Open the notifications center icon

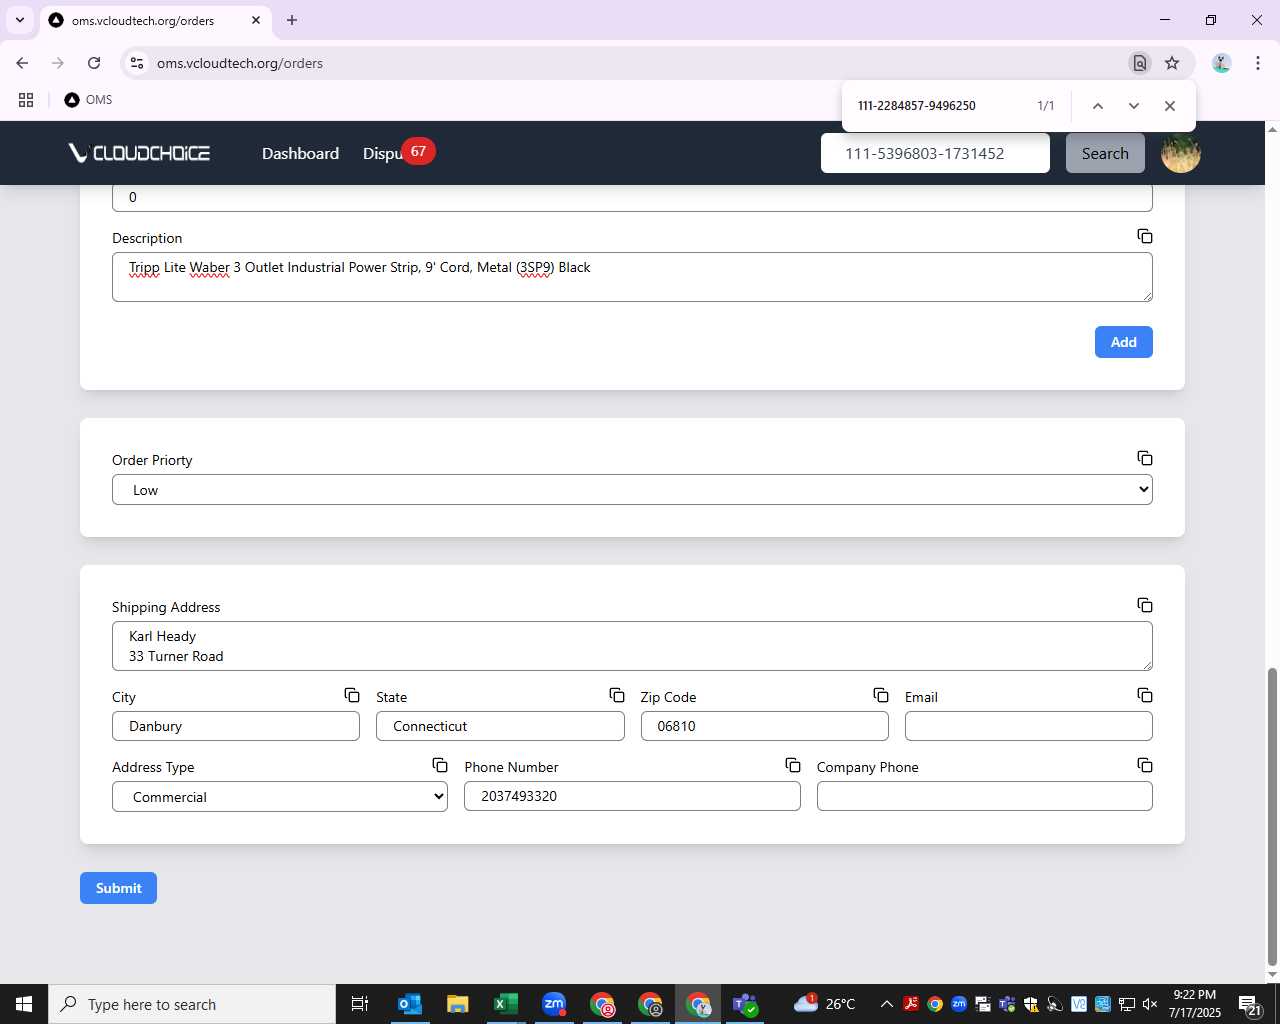point(1250,1004)
